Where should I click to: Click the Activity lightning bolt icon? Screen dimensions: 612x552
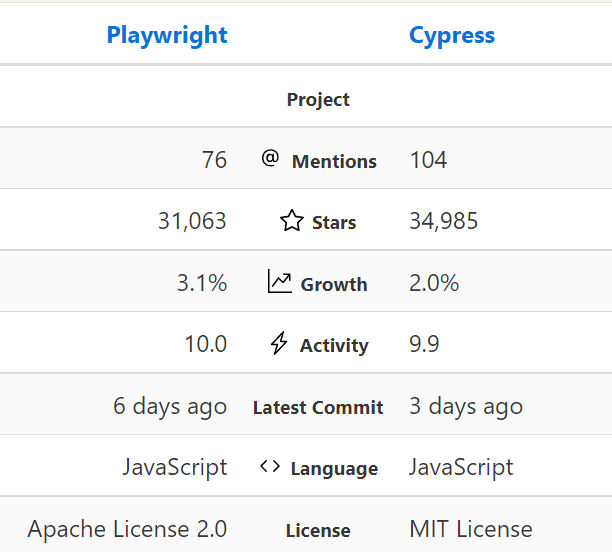coord(279,343)
